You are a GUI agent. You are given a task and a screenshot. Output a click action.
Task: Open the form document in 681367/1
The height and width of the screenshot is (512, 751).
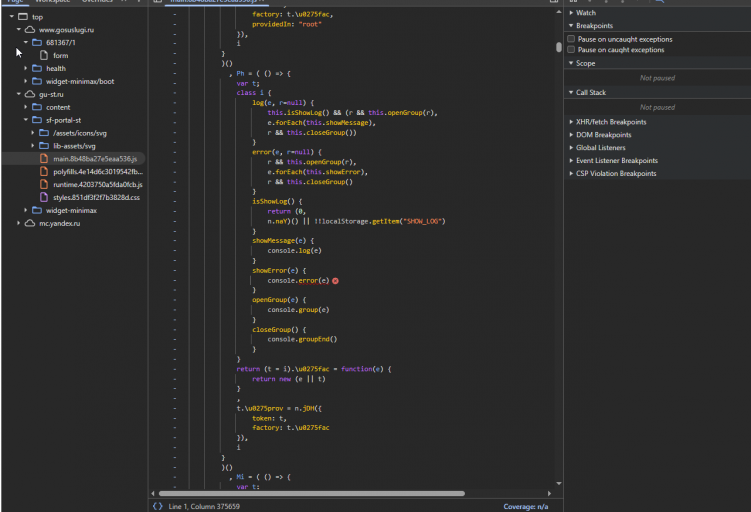pos(60,56)
